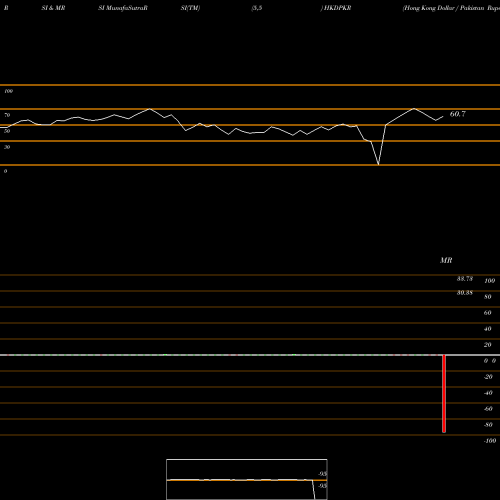Click the upper '-95' label in the mini chart

point(322,474)
